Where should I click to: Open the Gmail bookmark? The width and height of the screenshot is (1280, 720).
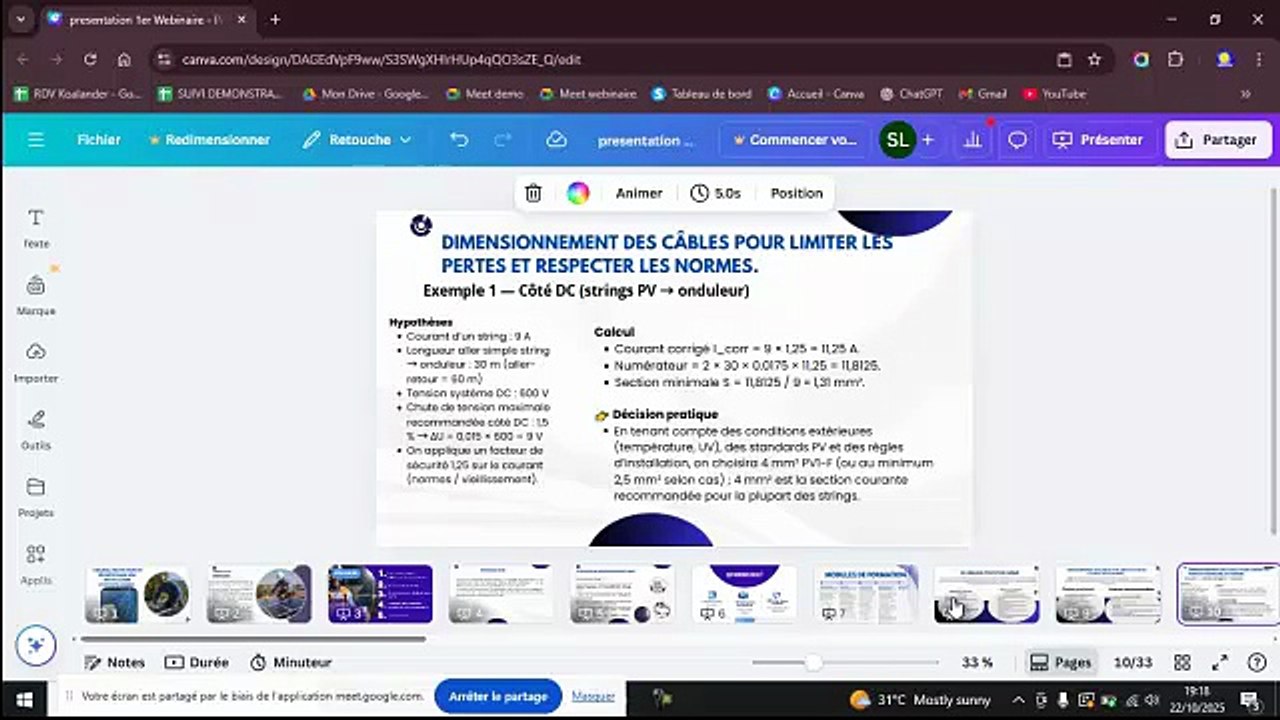click(x=982, y=93)
